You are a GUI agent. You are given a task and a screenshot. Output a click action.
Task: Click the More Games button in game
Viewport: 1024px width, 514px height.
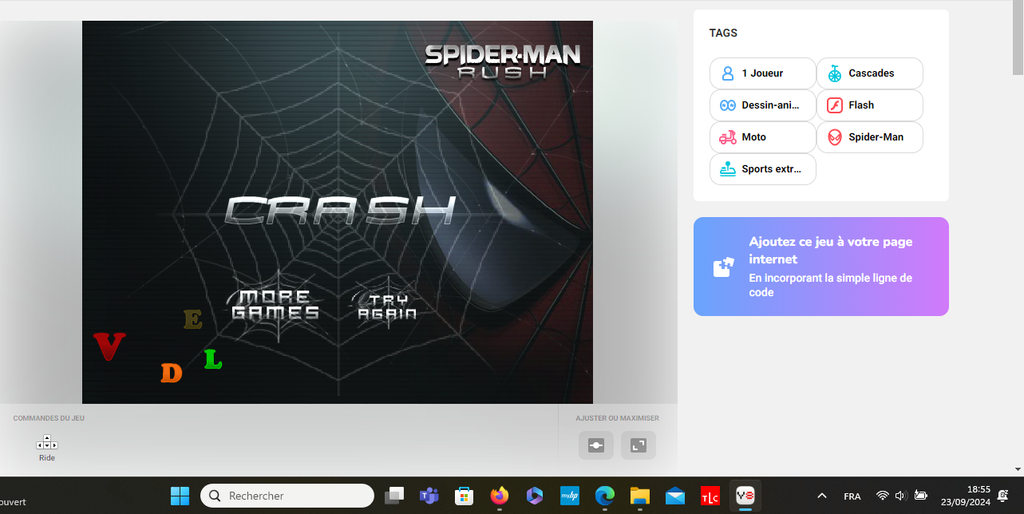coord(275,305)
